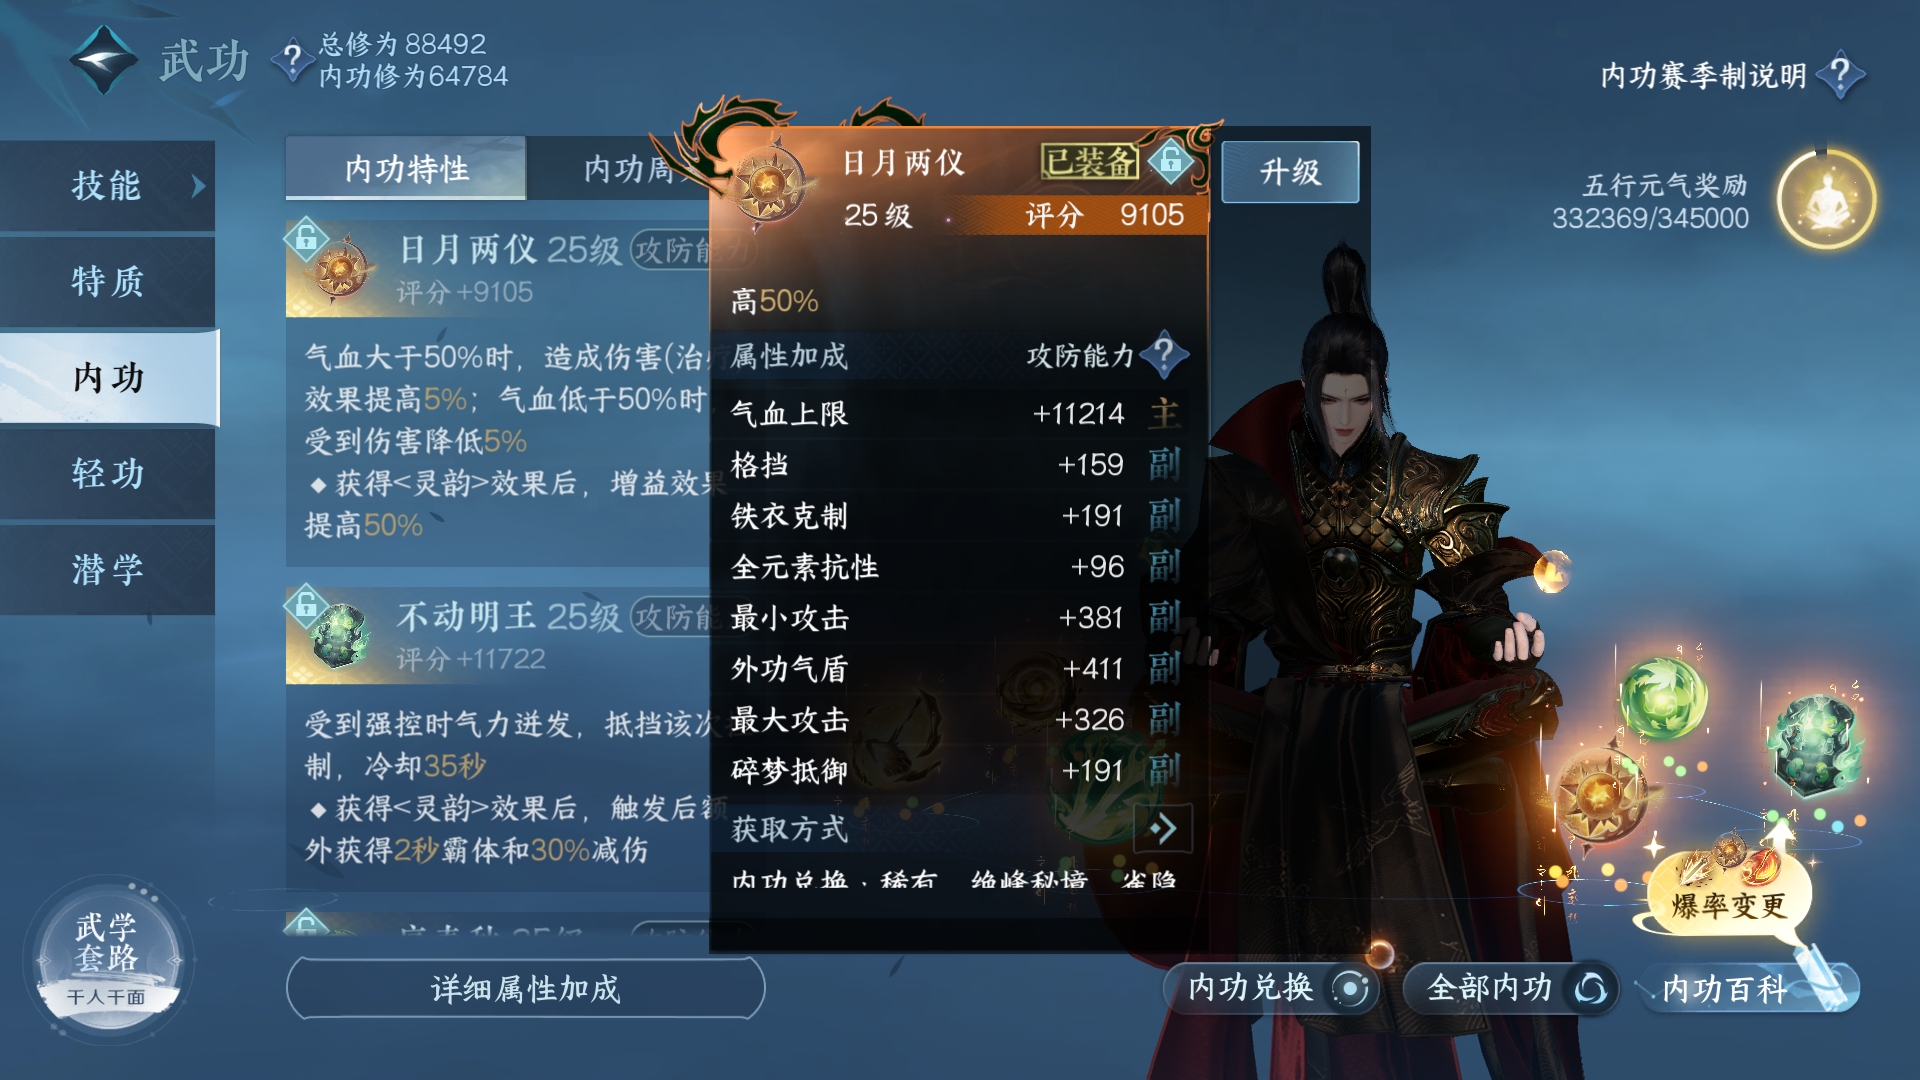Viewport: 1920px width, 1080px height.
Task: Select the 轻功 side tab
Action: click(108, 474)
